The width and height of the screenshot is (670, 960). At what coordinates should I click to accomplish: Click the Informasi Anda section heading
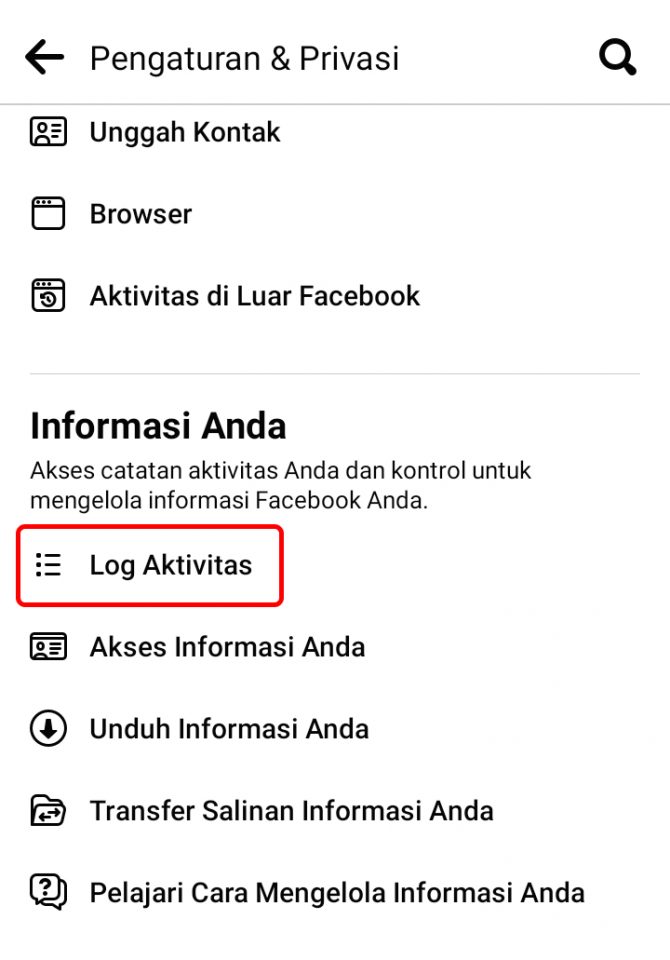[x=158, y=426]
